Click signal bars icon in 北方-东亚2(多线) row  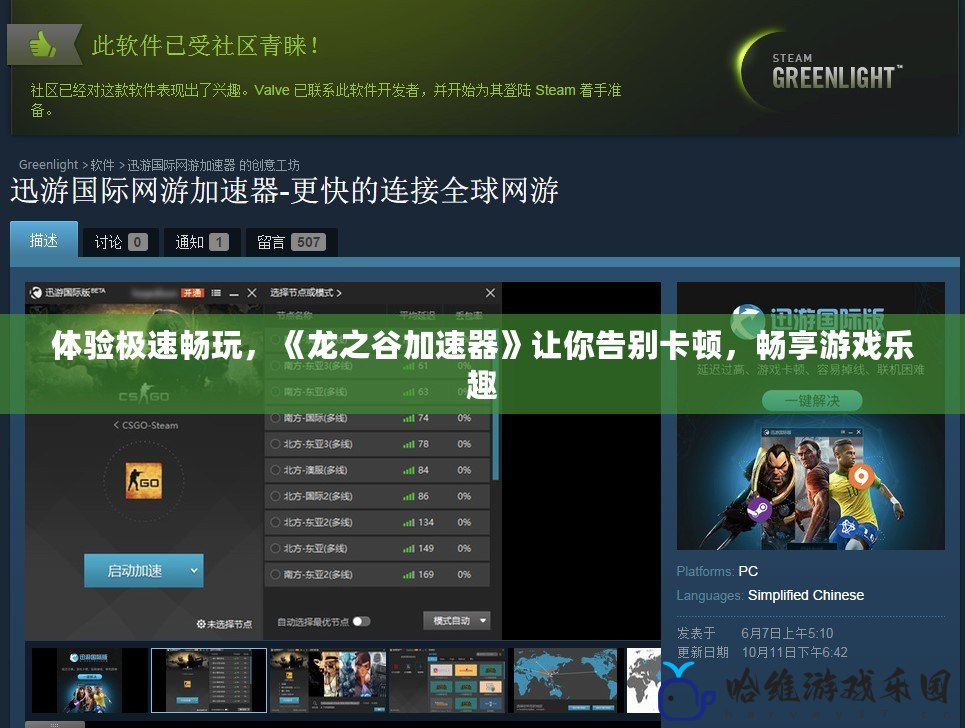pos(408,522)
